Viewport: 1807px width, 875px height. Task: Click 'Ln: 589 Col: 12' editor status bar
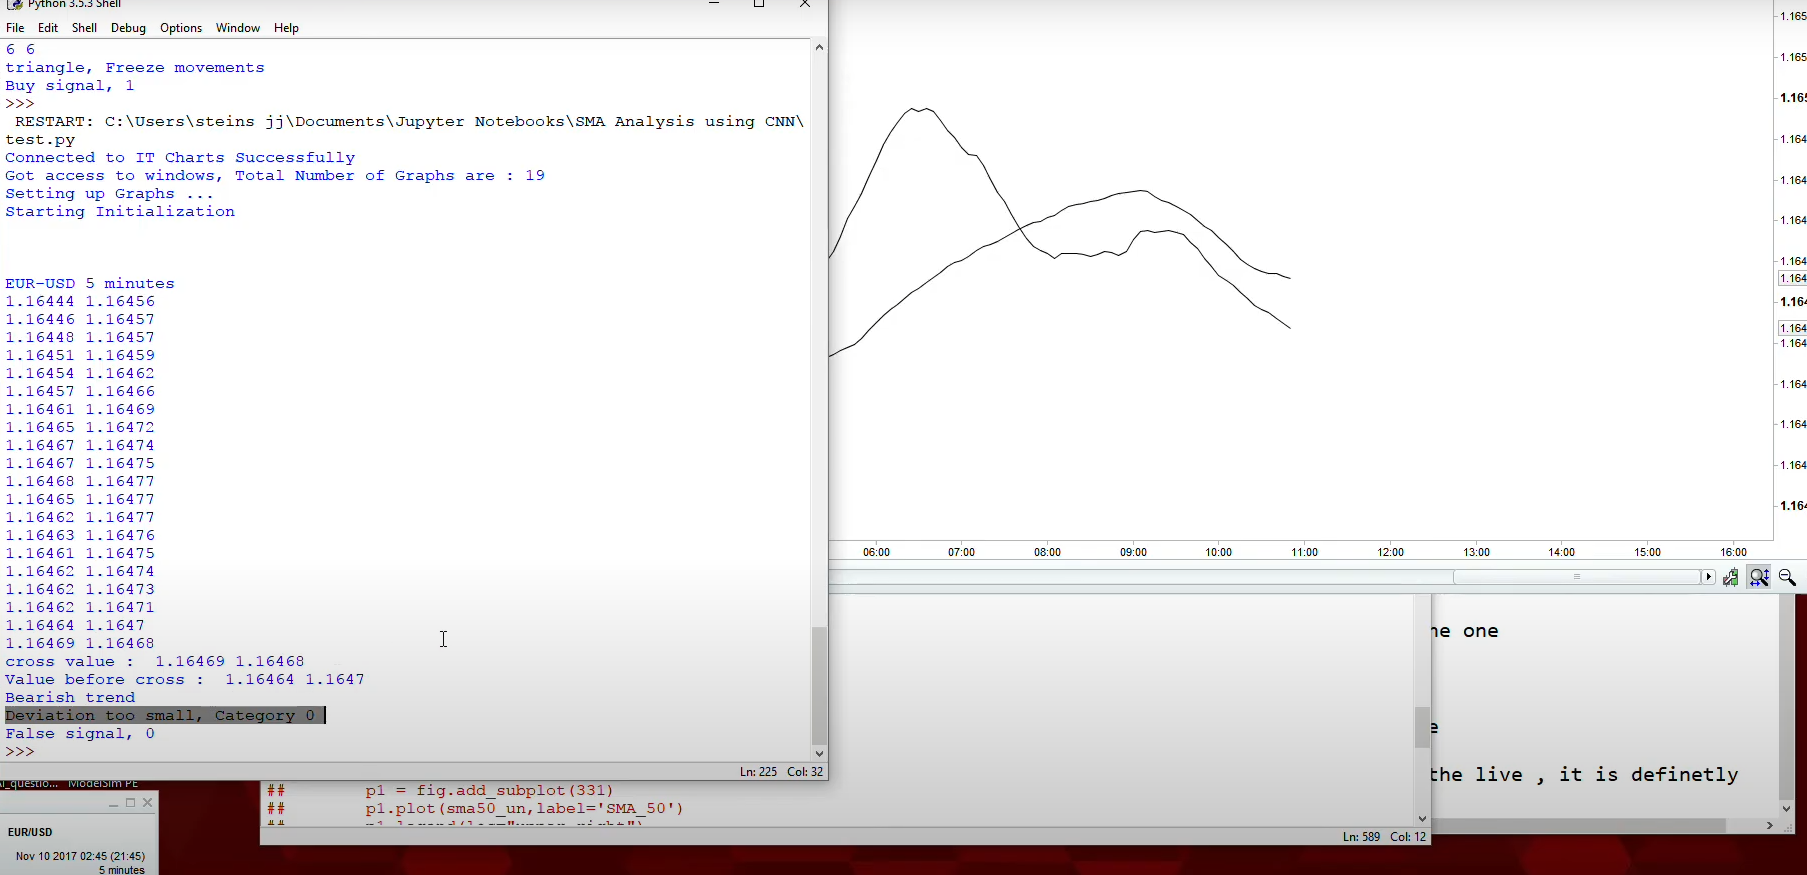[x=1384, y=837]
